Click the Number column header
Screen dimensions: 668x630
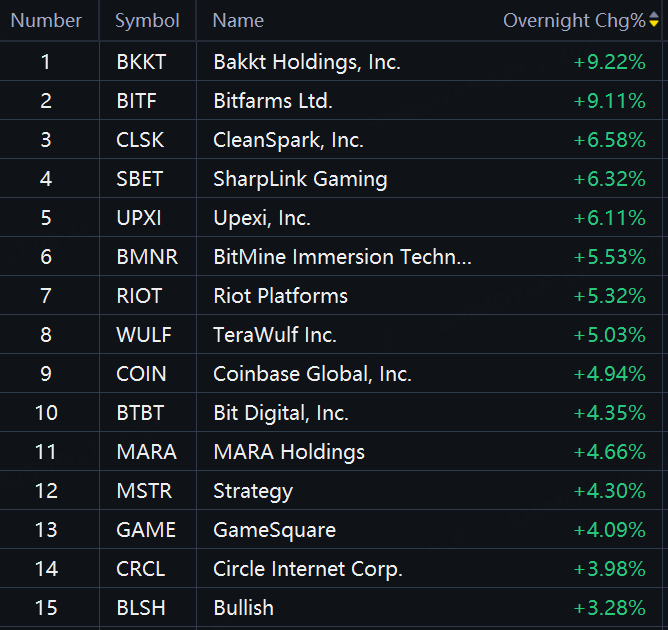(x=46, y=21)
